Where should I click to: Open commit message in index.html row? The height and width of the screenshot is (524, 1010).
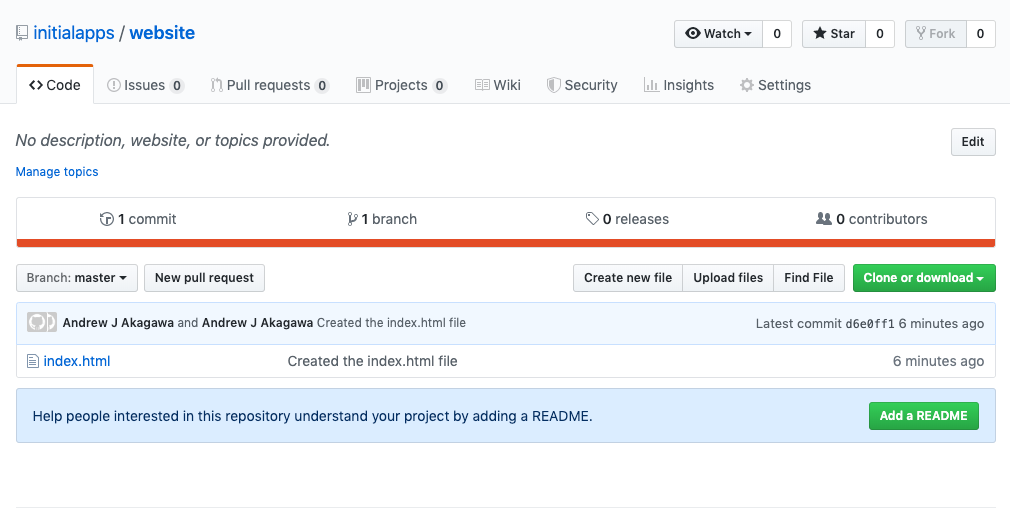(372, 361)
